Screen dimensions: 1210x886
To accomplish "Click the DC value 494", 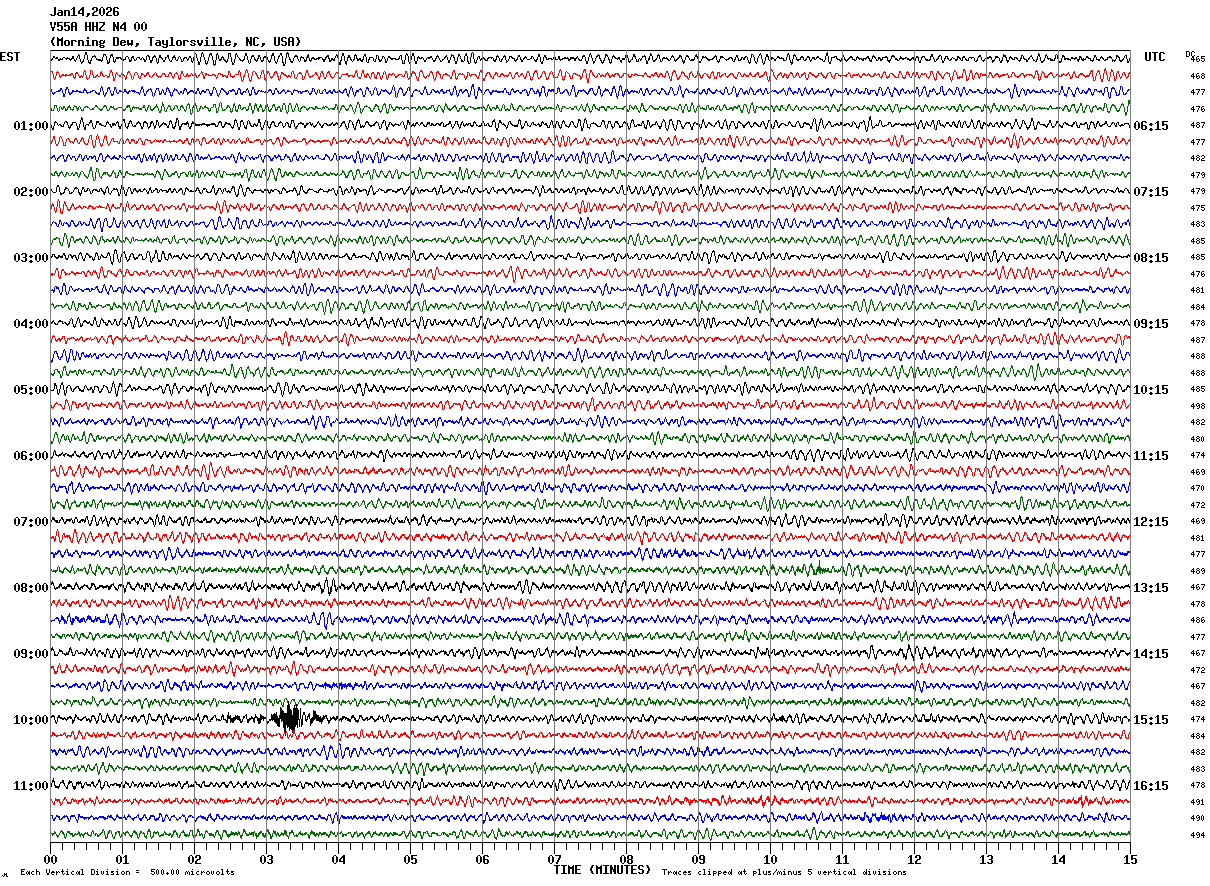I will pos(1197,835).
